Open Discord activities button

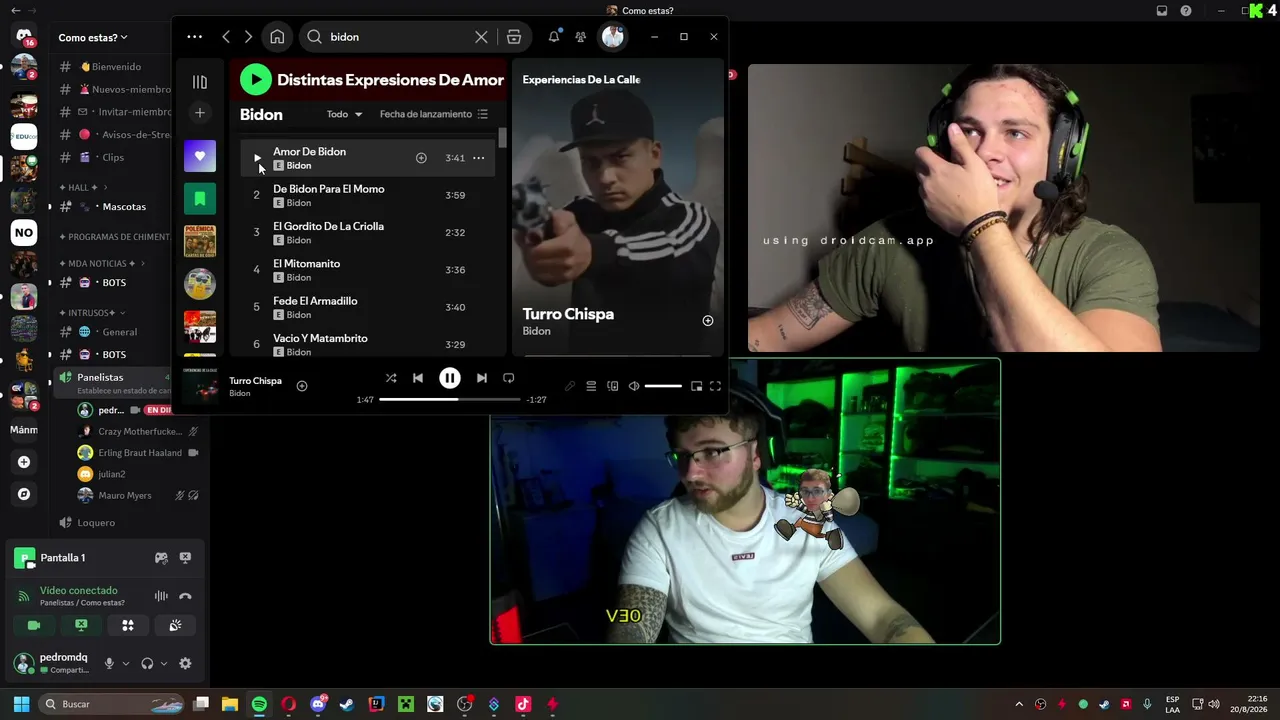(128, 626)
